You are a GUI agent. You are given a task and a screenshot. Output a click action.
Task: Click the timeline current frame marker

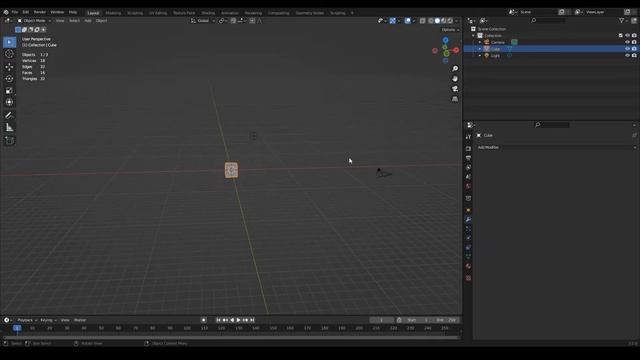tap(17, 328)
